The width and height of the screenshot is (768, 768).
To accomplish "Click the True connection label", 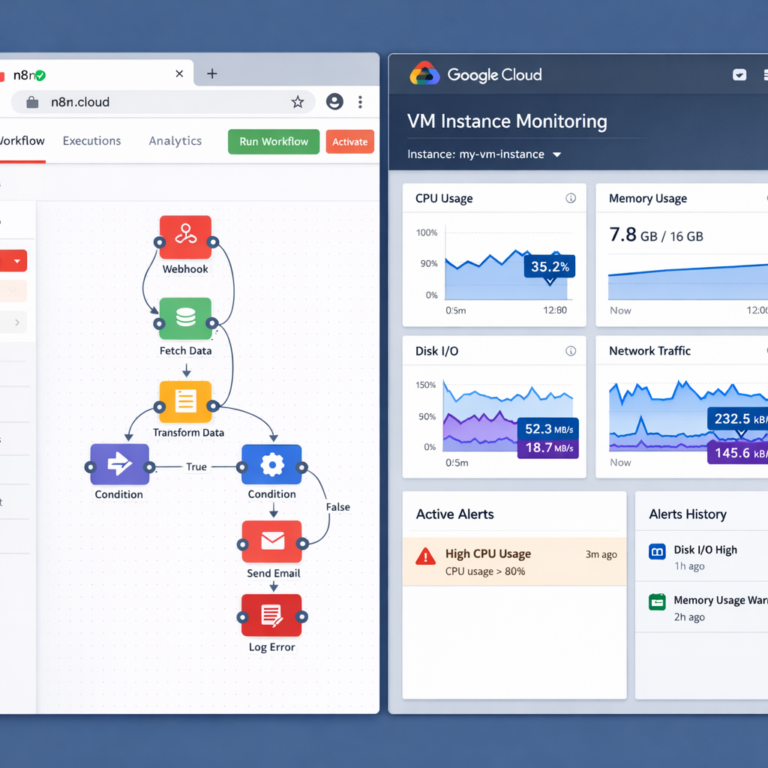I will coord(196,467).
